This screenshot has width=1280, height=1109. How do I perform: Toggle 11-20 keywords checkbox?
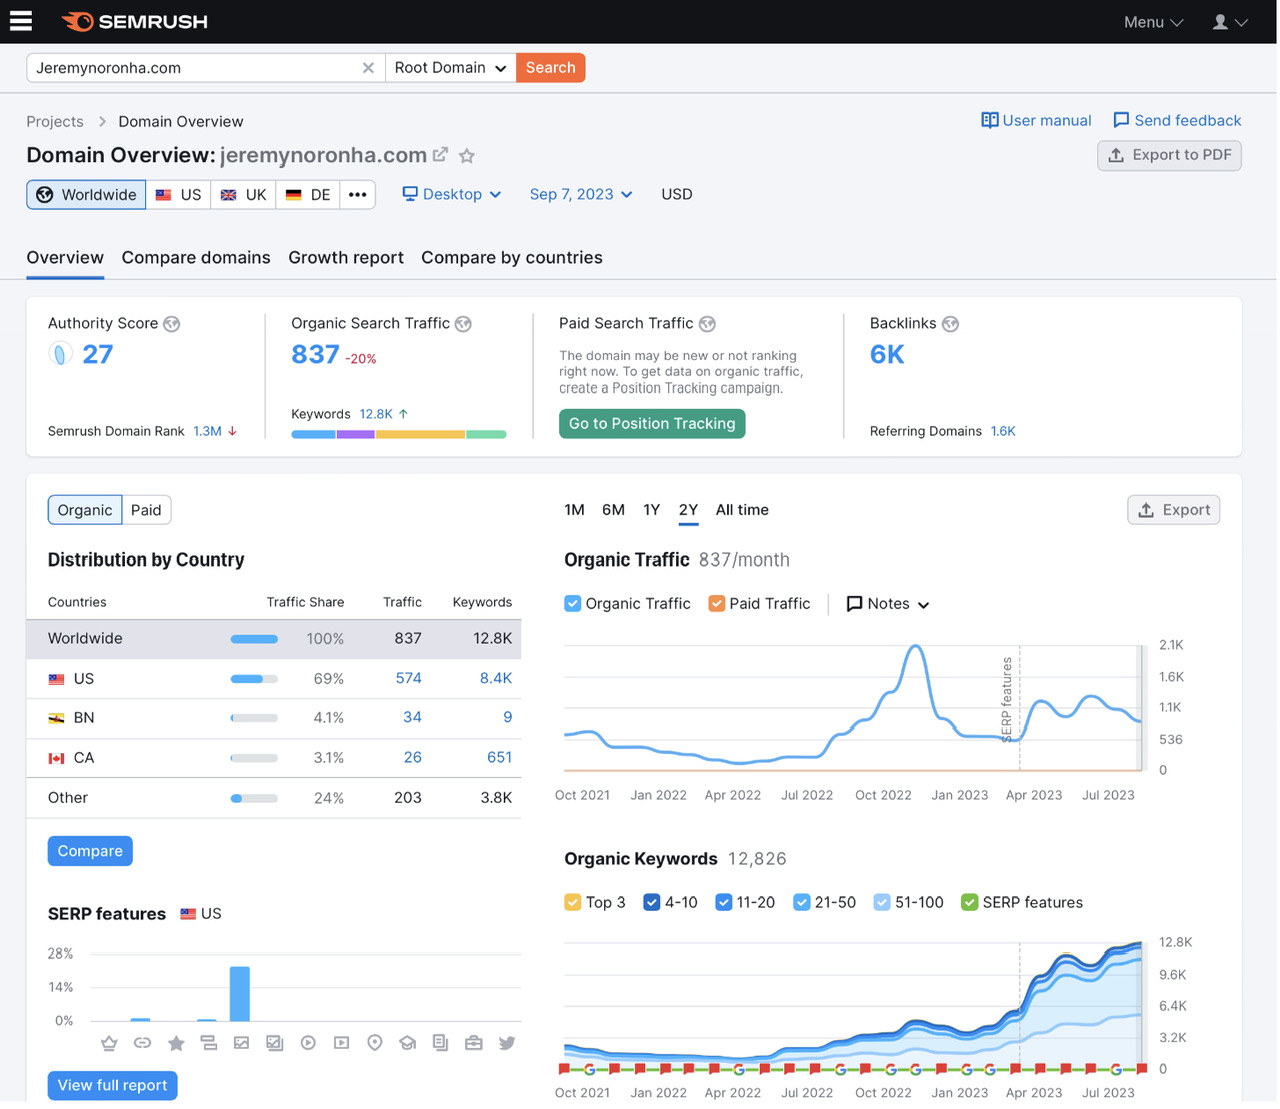point(724,903)
